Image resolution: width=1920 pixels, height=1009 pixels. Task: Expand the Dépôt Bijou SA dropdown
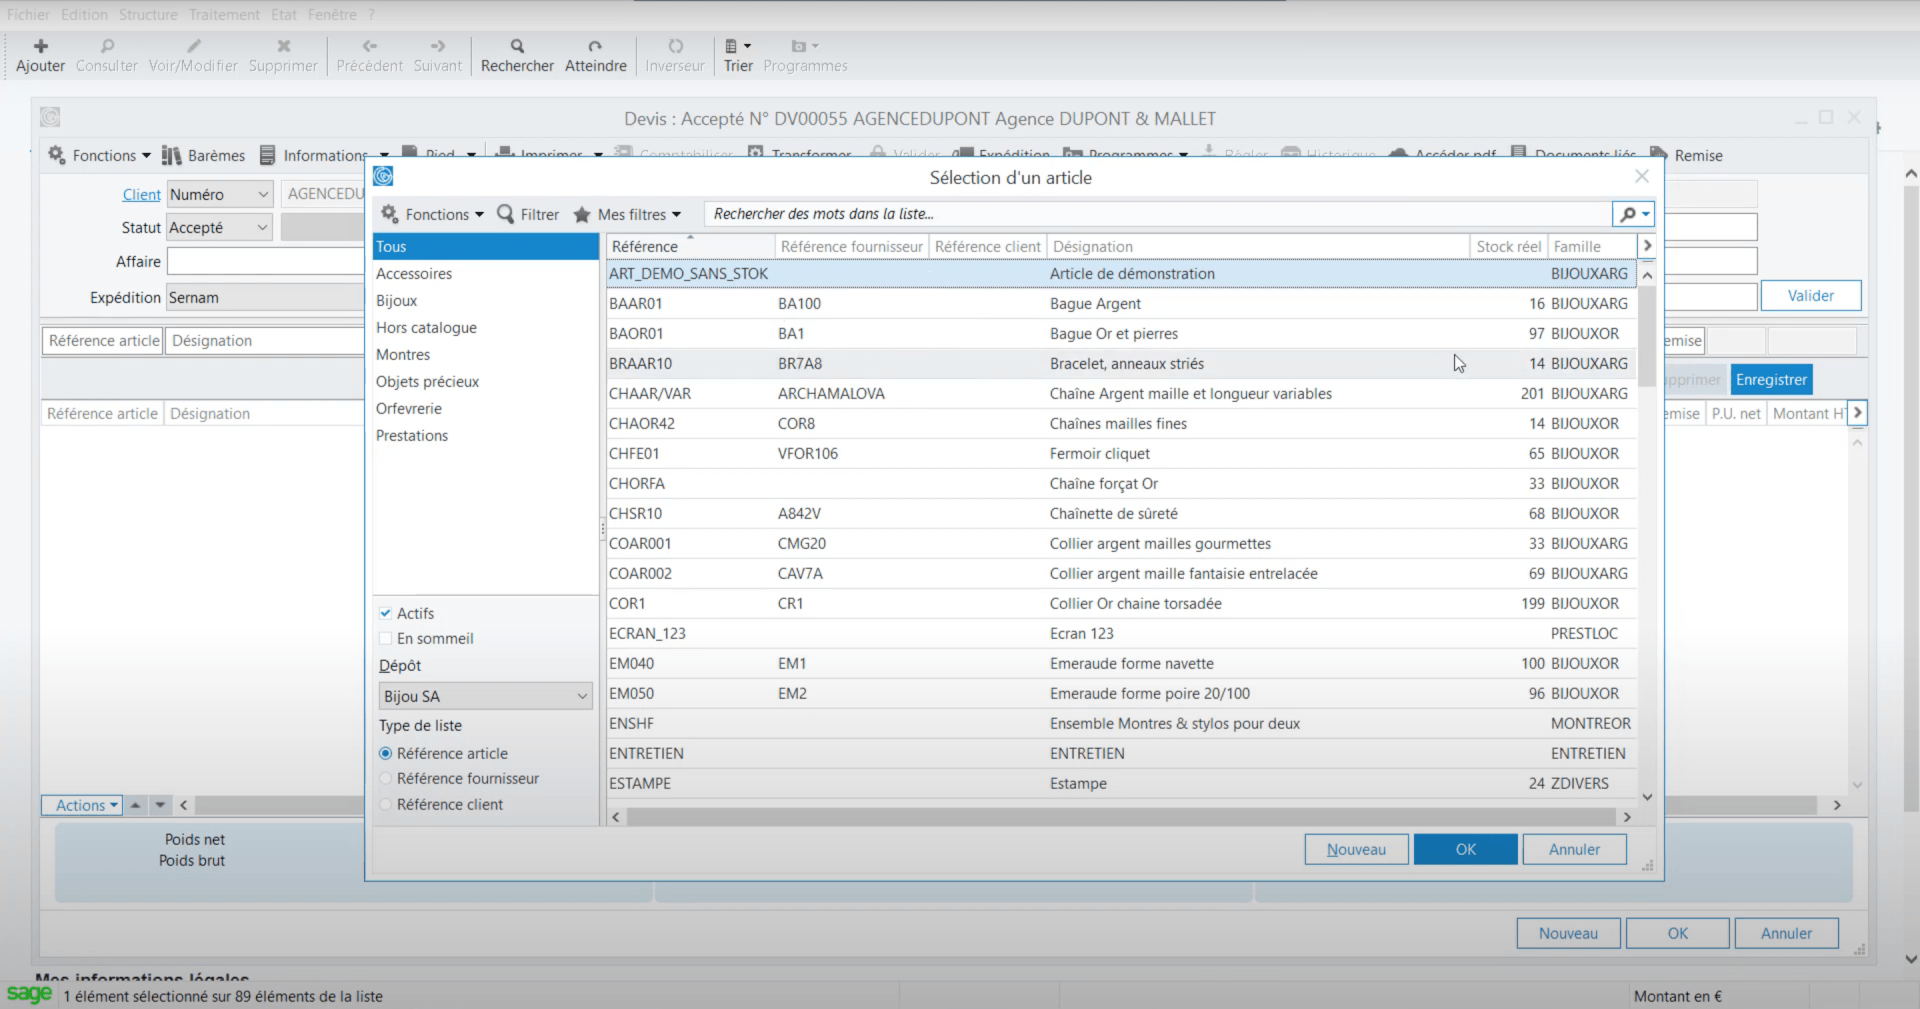tap(582, 696)
